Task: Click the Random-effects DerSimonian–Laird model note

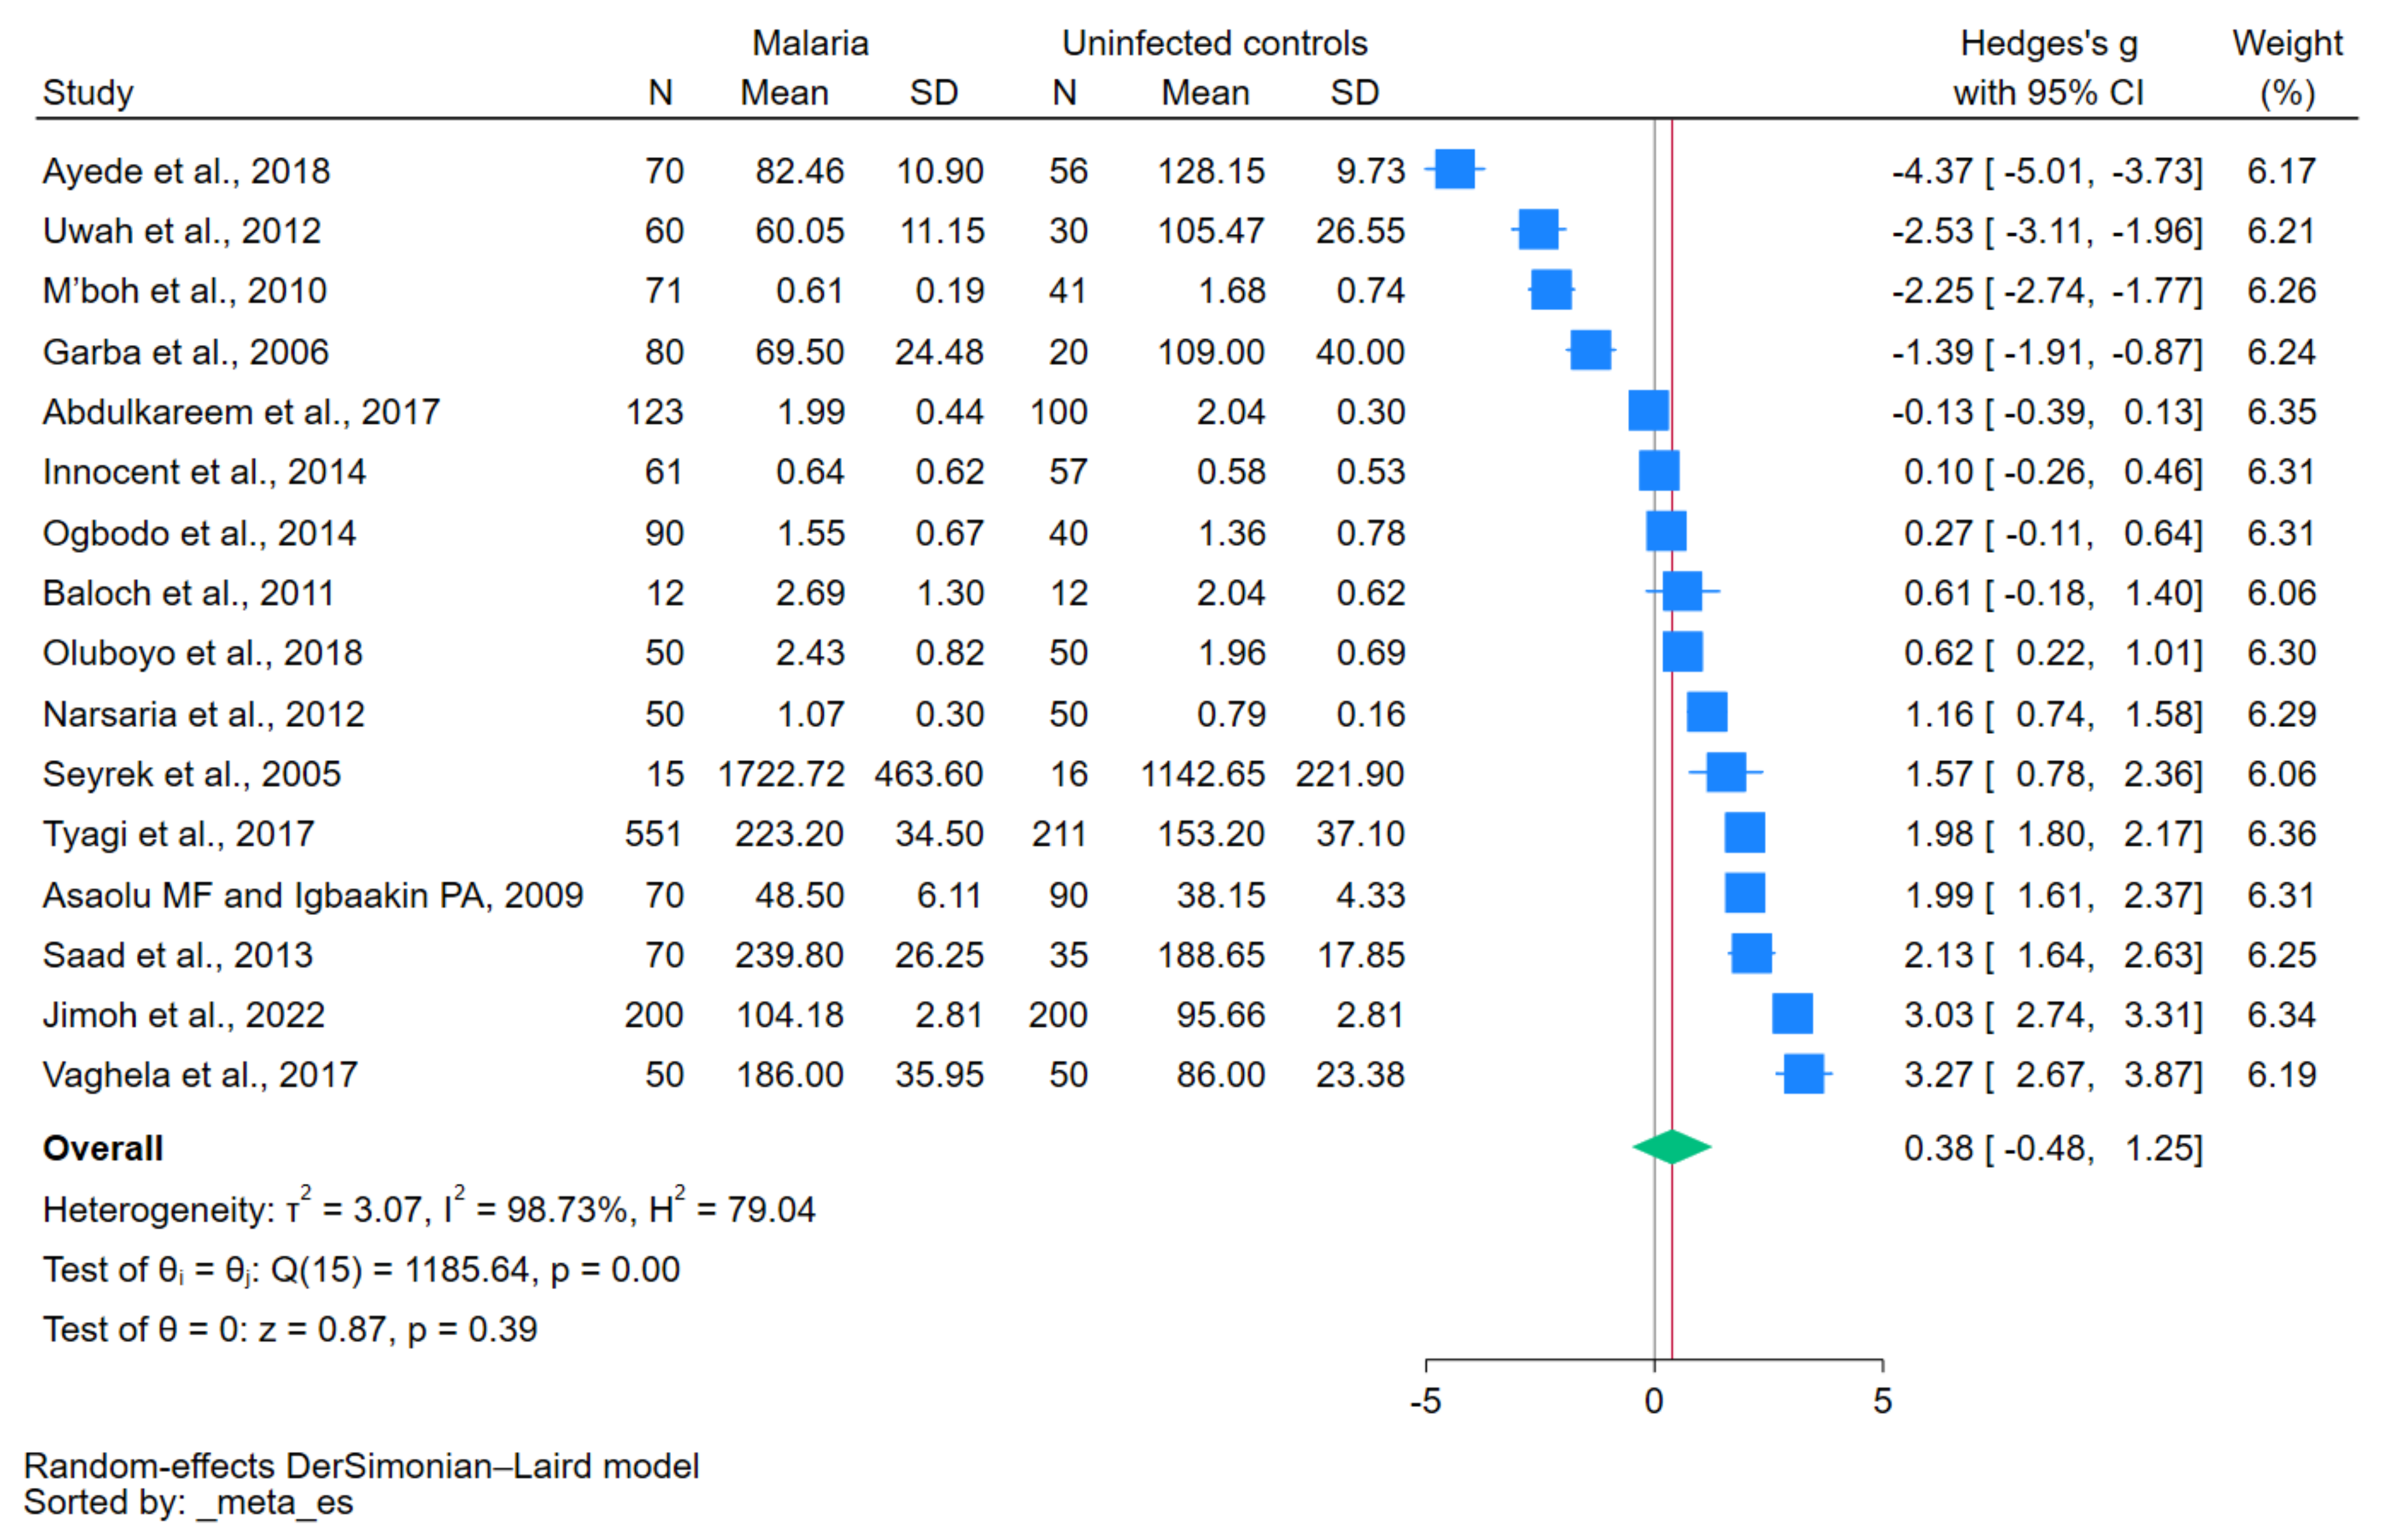Action: point(361,1466)
